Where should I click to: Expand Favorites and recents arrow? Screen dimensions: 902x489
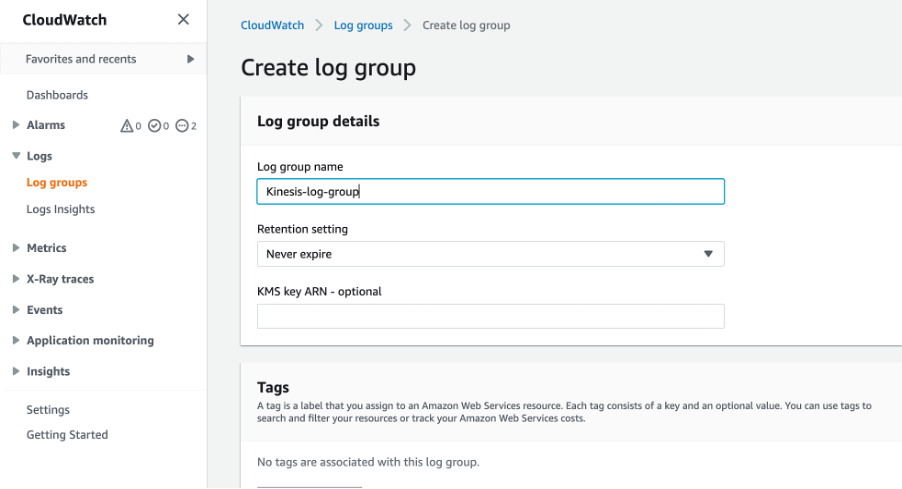click(x=190, y=59)
